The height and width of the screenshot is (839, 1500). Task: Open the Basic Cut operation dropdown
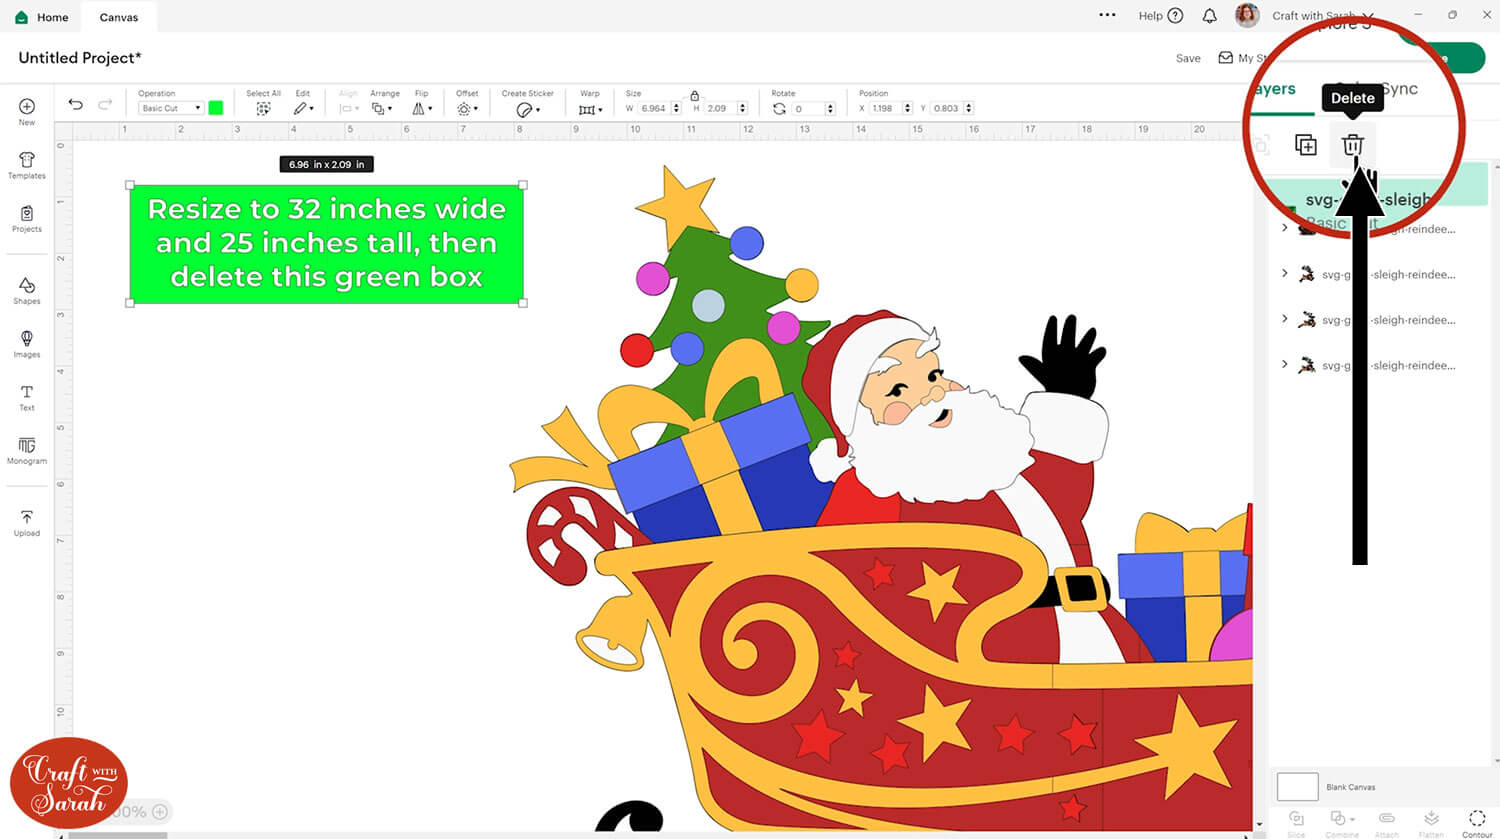pos(170,108)
